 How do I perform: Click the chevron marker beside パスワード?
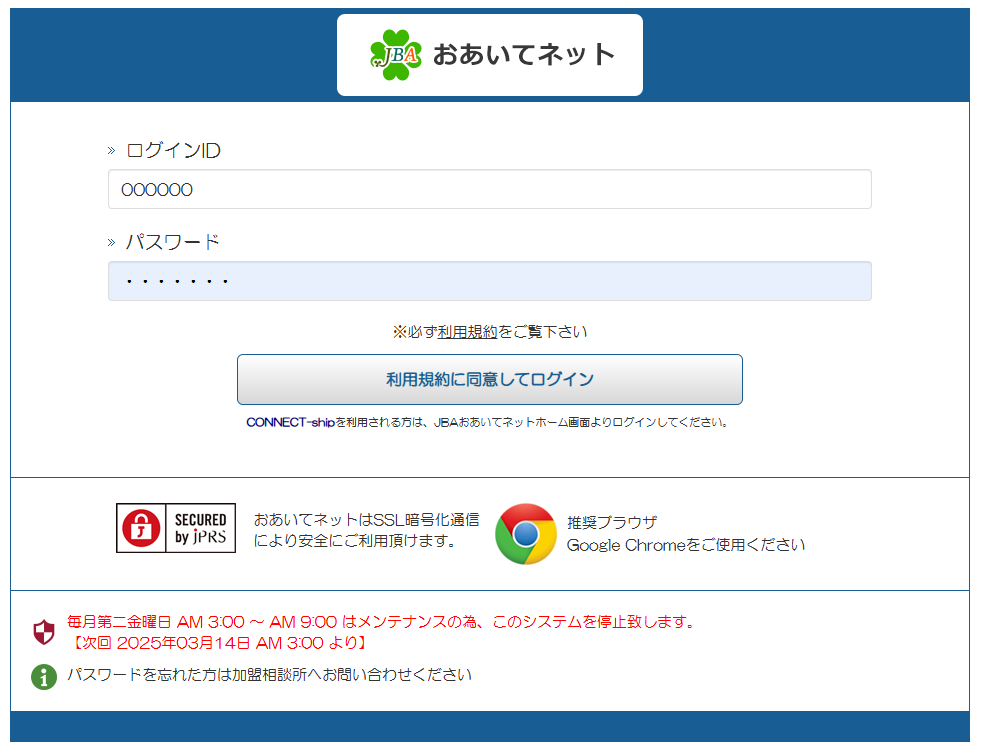pos(112,243)
